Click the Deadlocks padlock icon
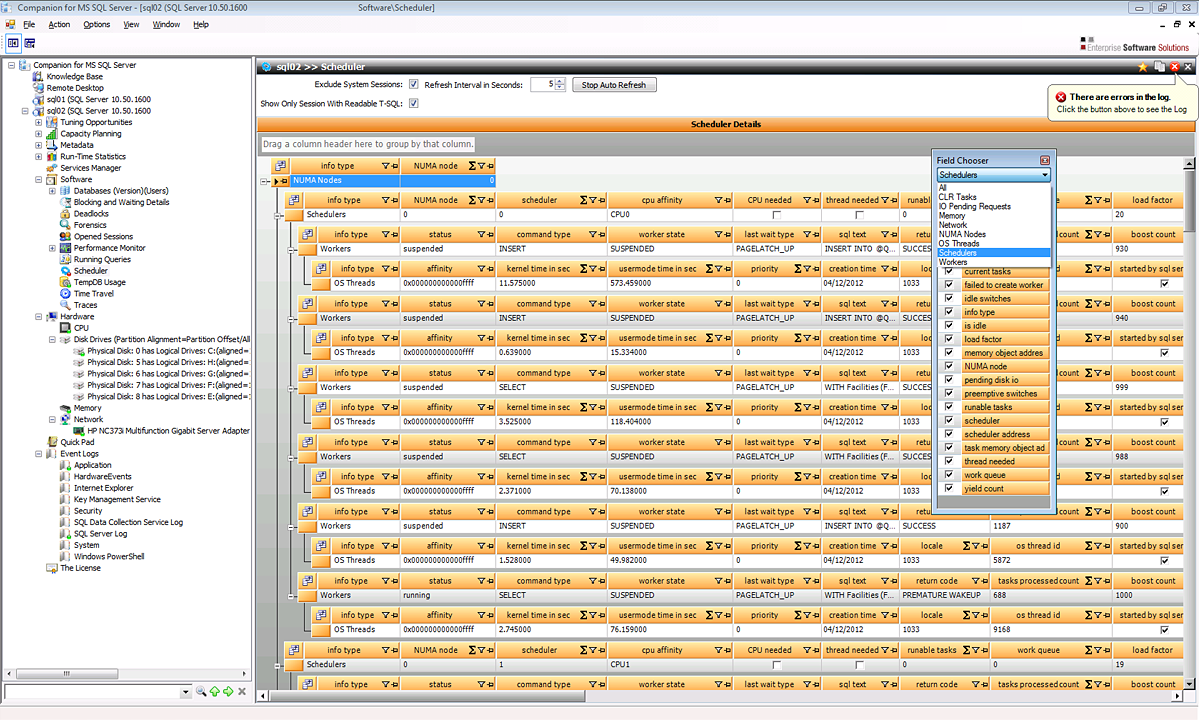This screenshot has width=1199, height=721. click(65, 214)
